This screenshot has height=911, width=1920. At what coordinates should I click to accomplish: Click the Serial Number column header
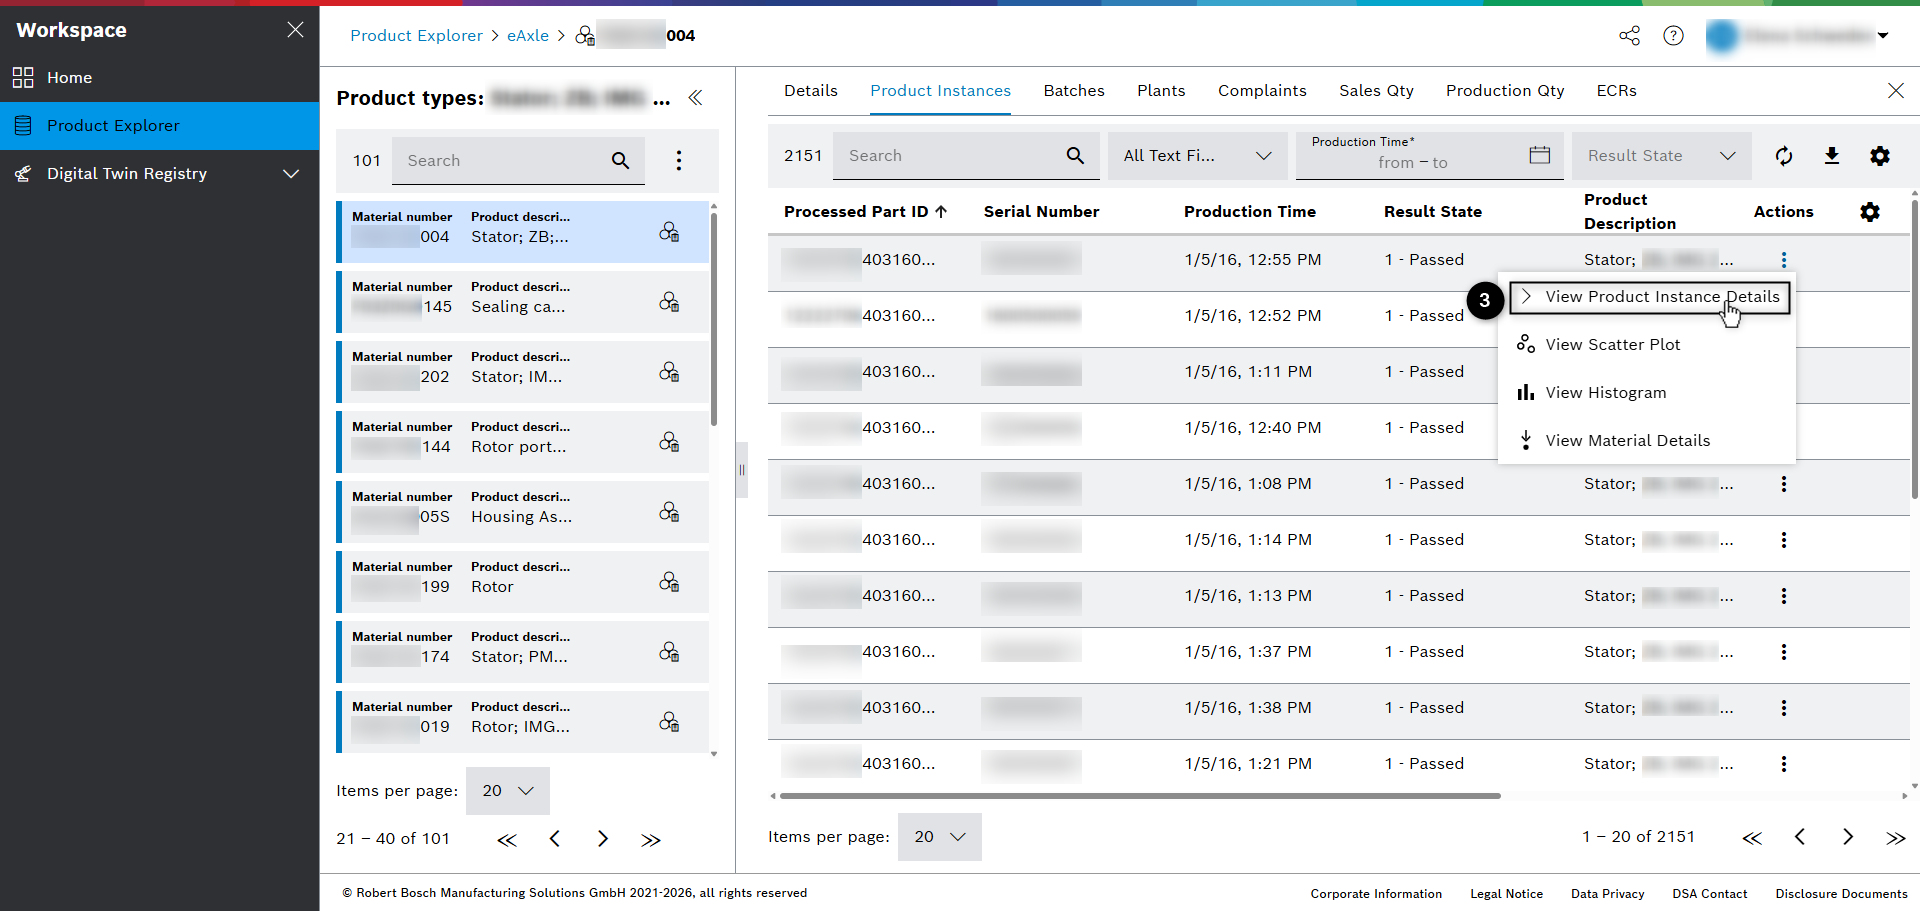click(x=1041, y=212)
